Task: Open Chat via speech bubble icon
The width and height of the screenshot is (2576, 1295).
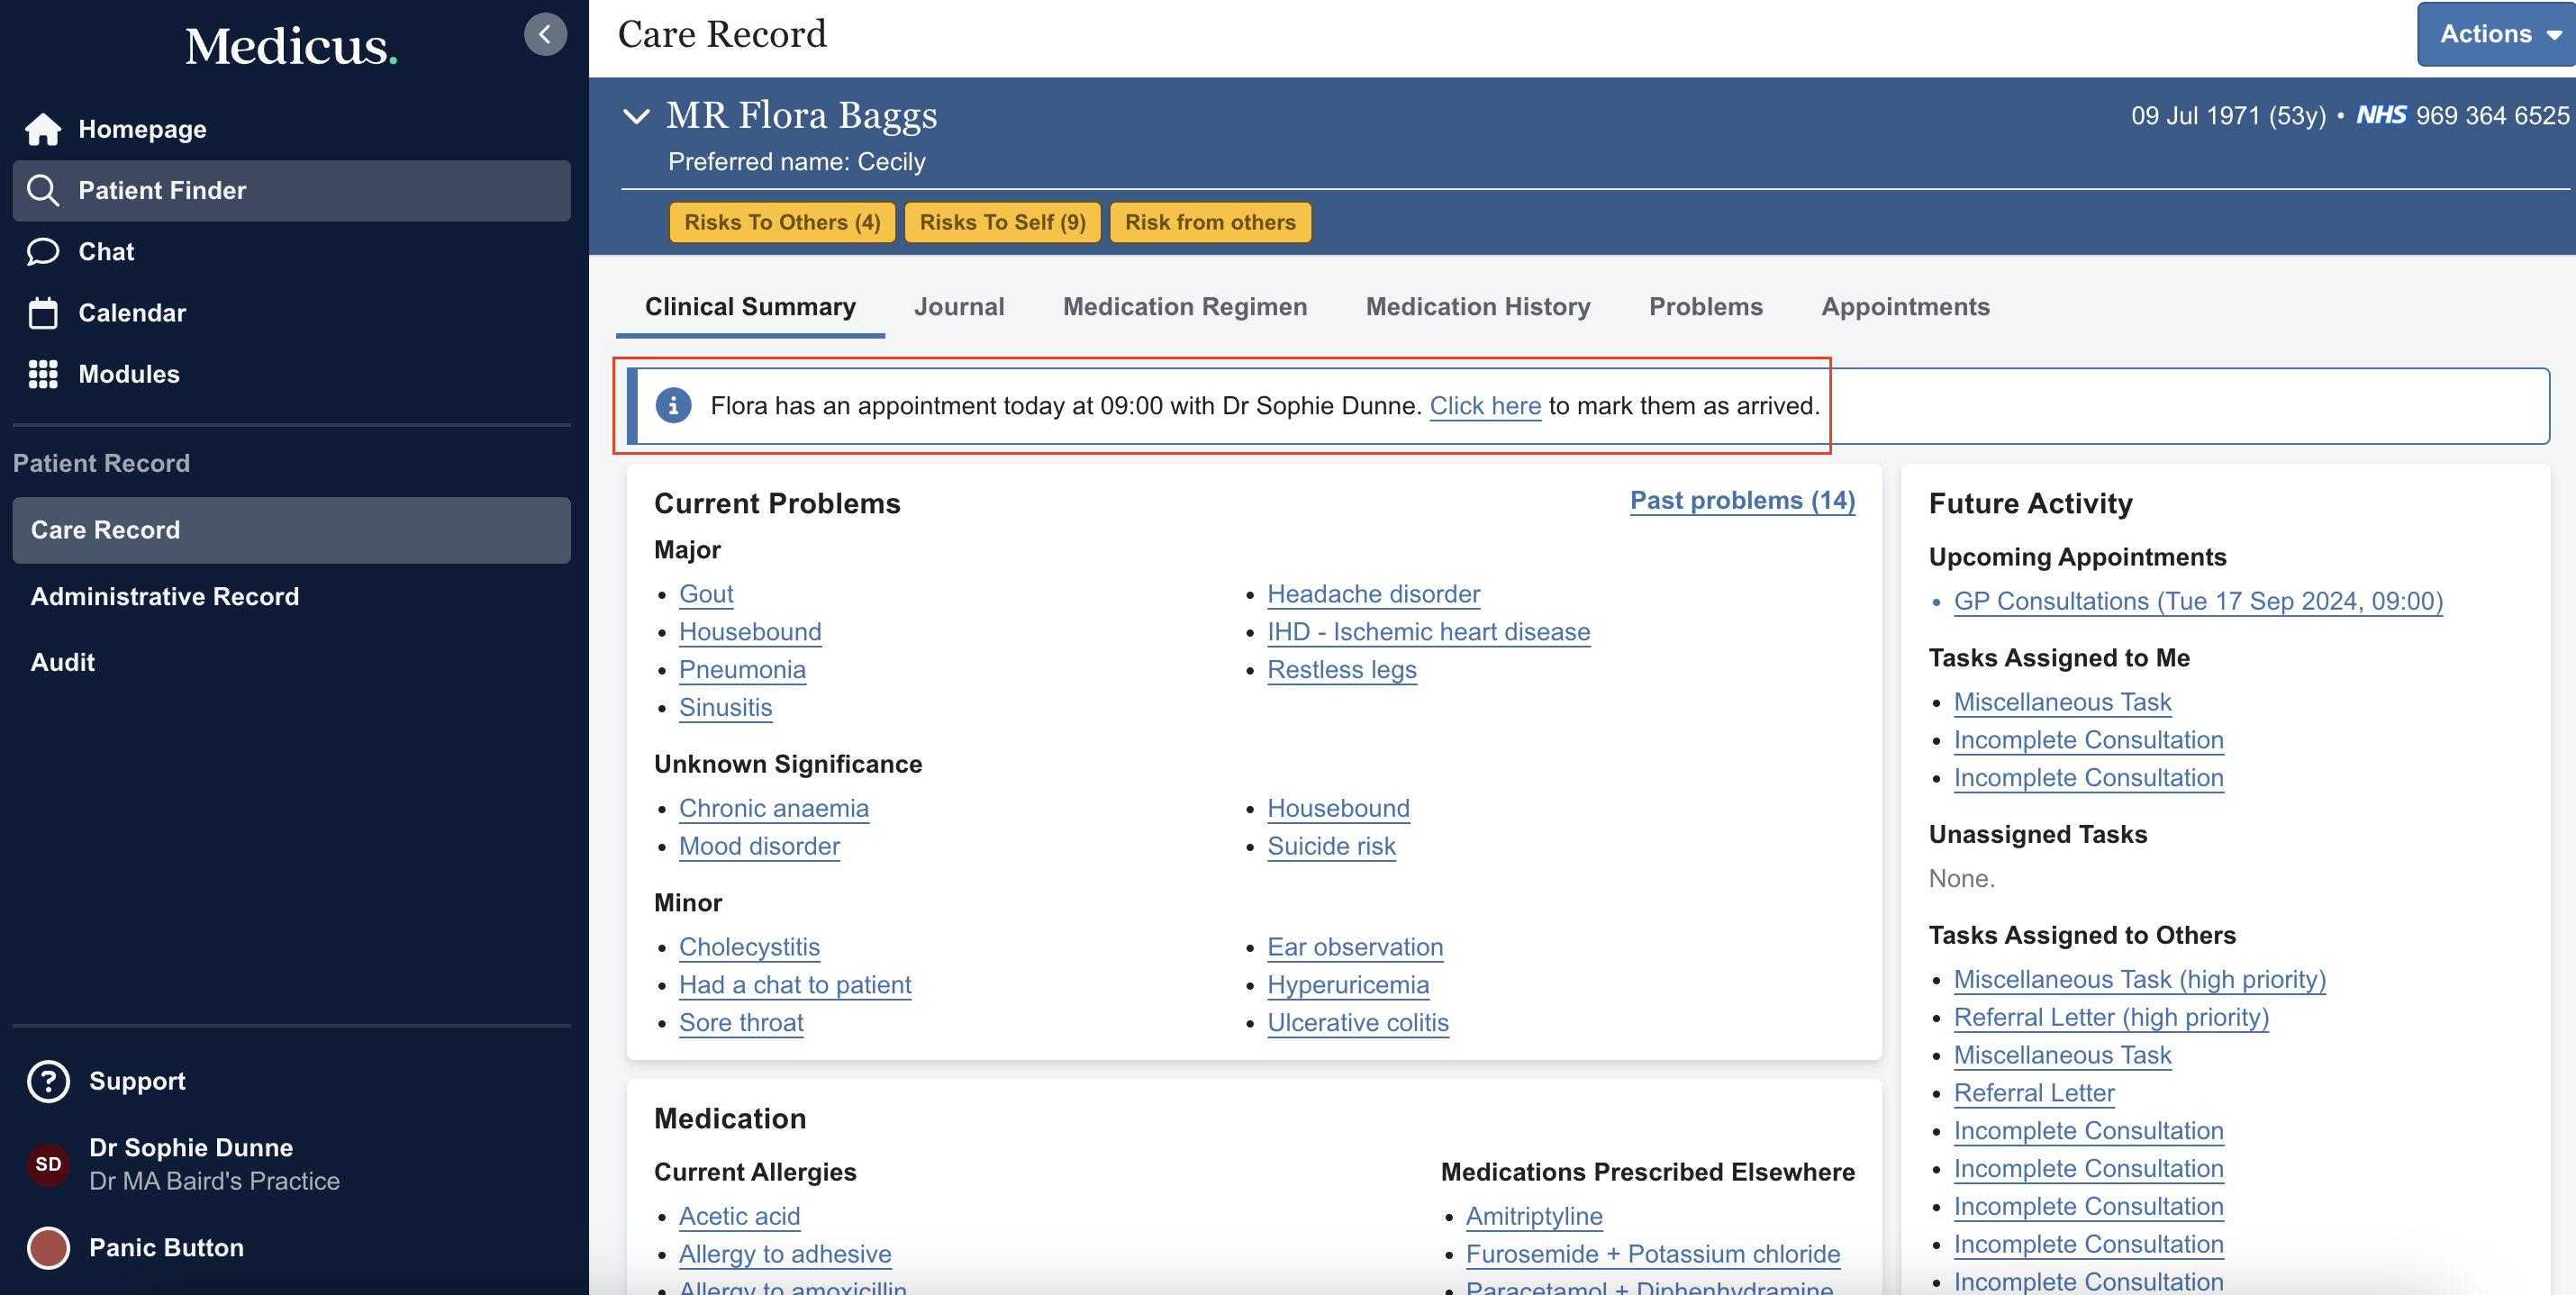Action: pyautogui.click(x=43, y=251)
